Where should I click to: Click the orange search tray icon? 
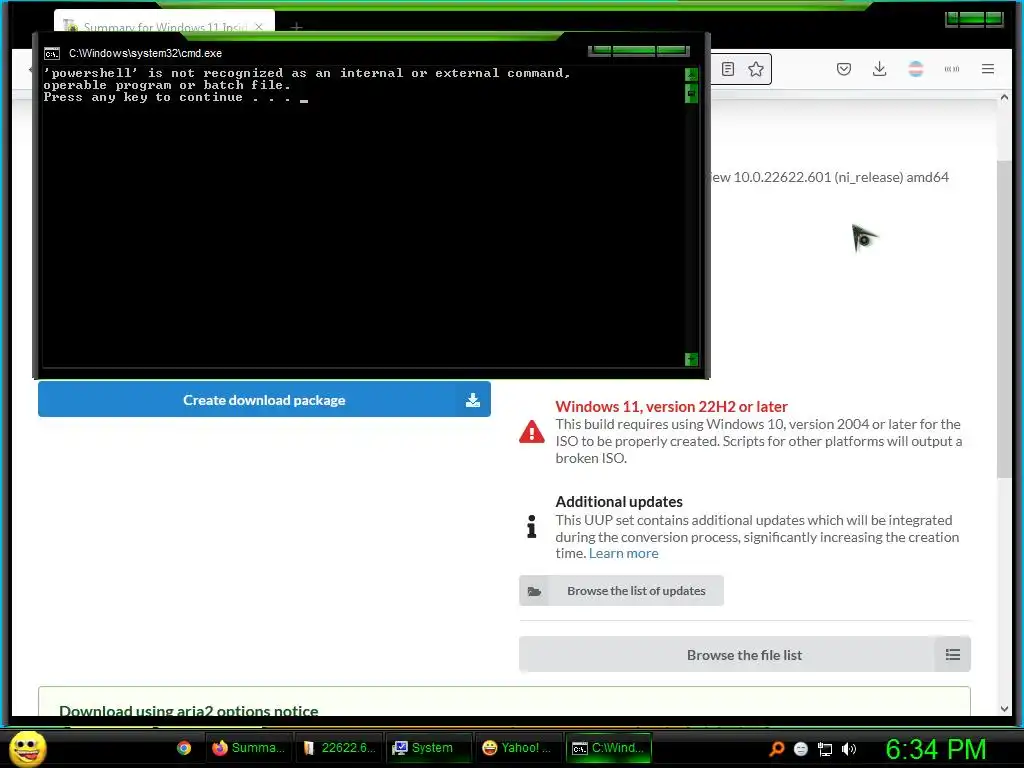[776, 748]
